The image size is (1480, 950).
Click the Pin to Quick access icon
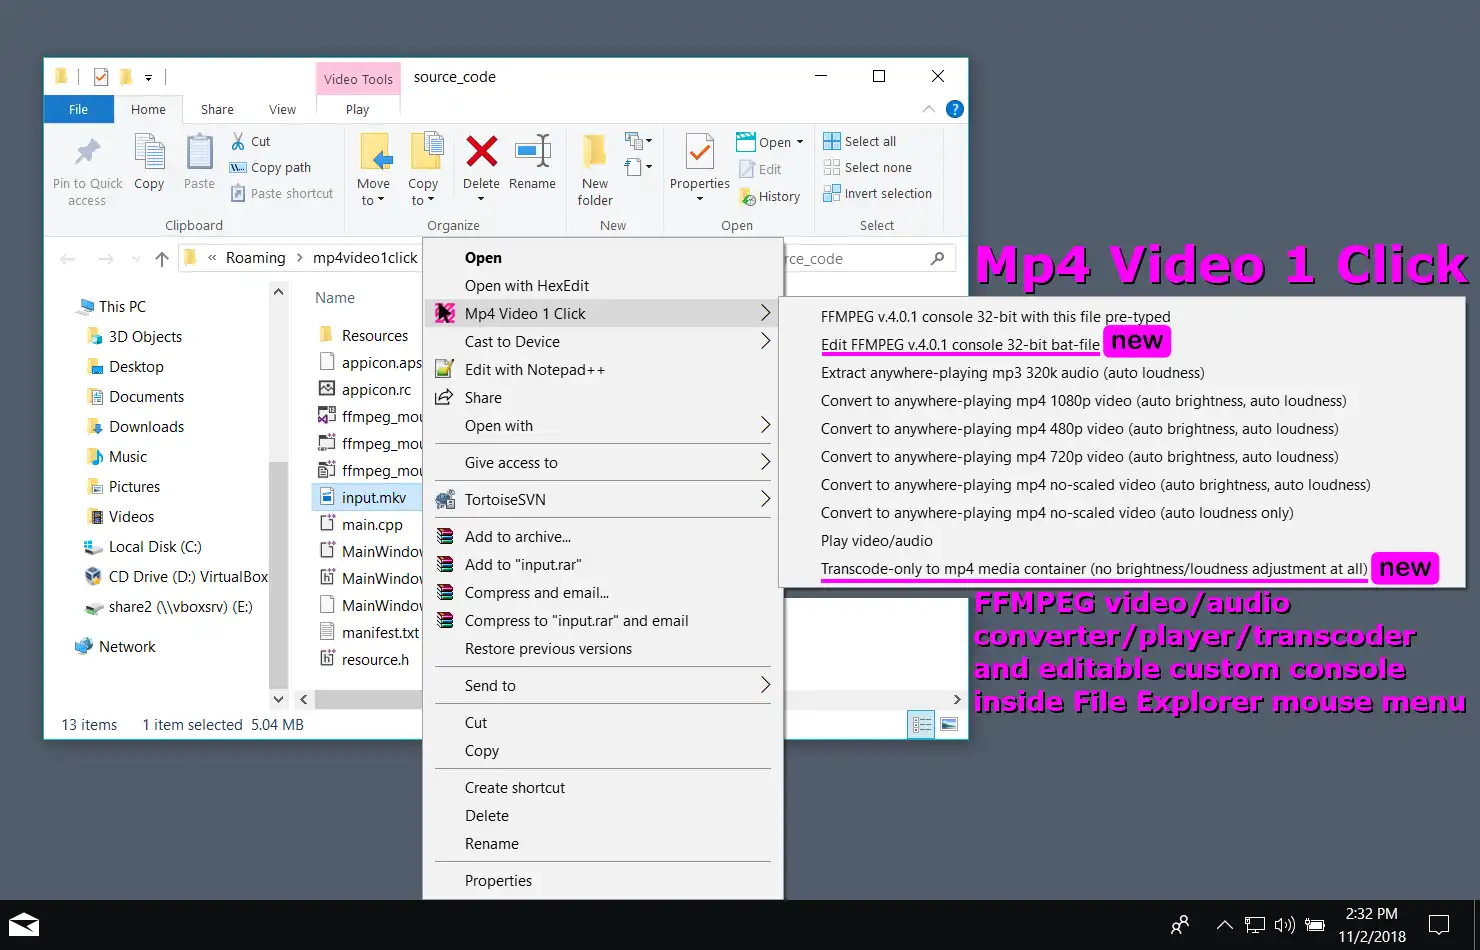pos(88,152)
